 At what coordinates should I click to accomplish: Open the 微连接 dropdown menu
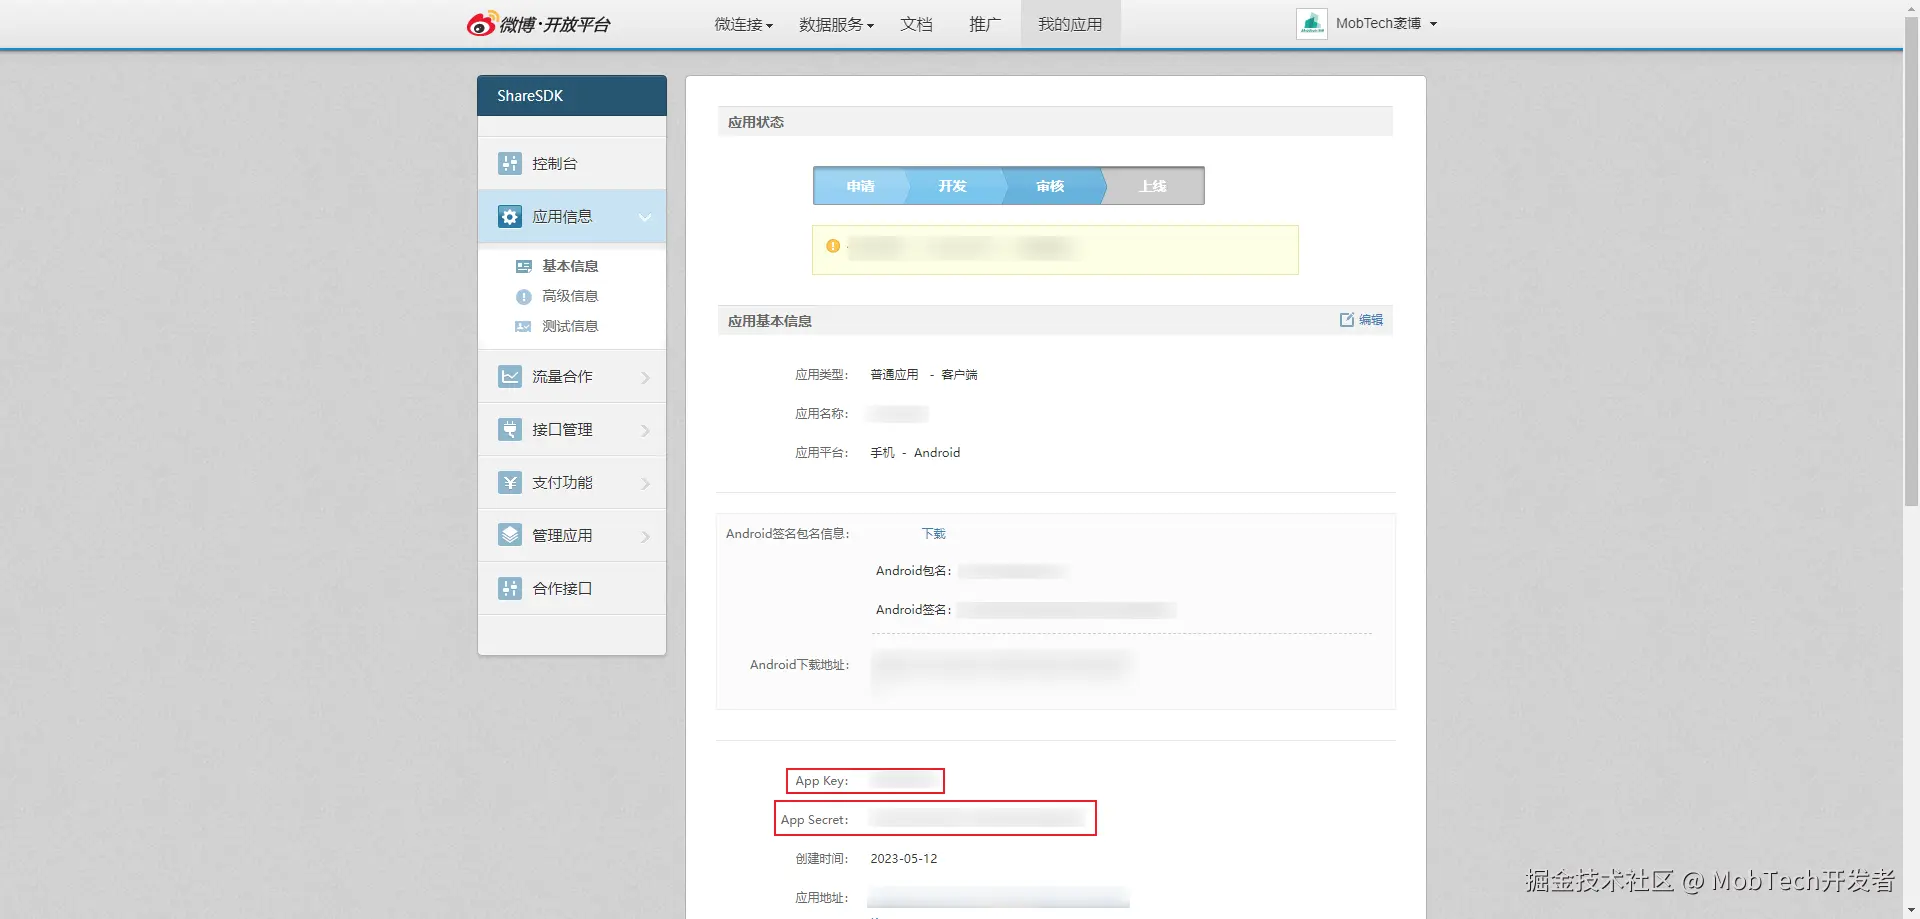coord(743,24)
